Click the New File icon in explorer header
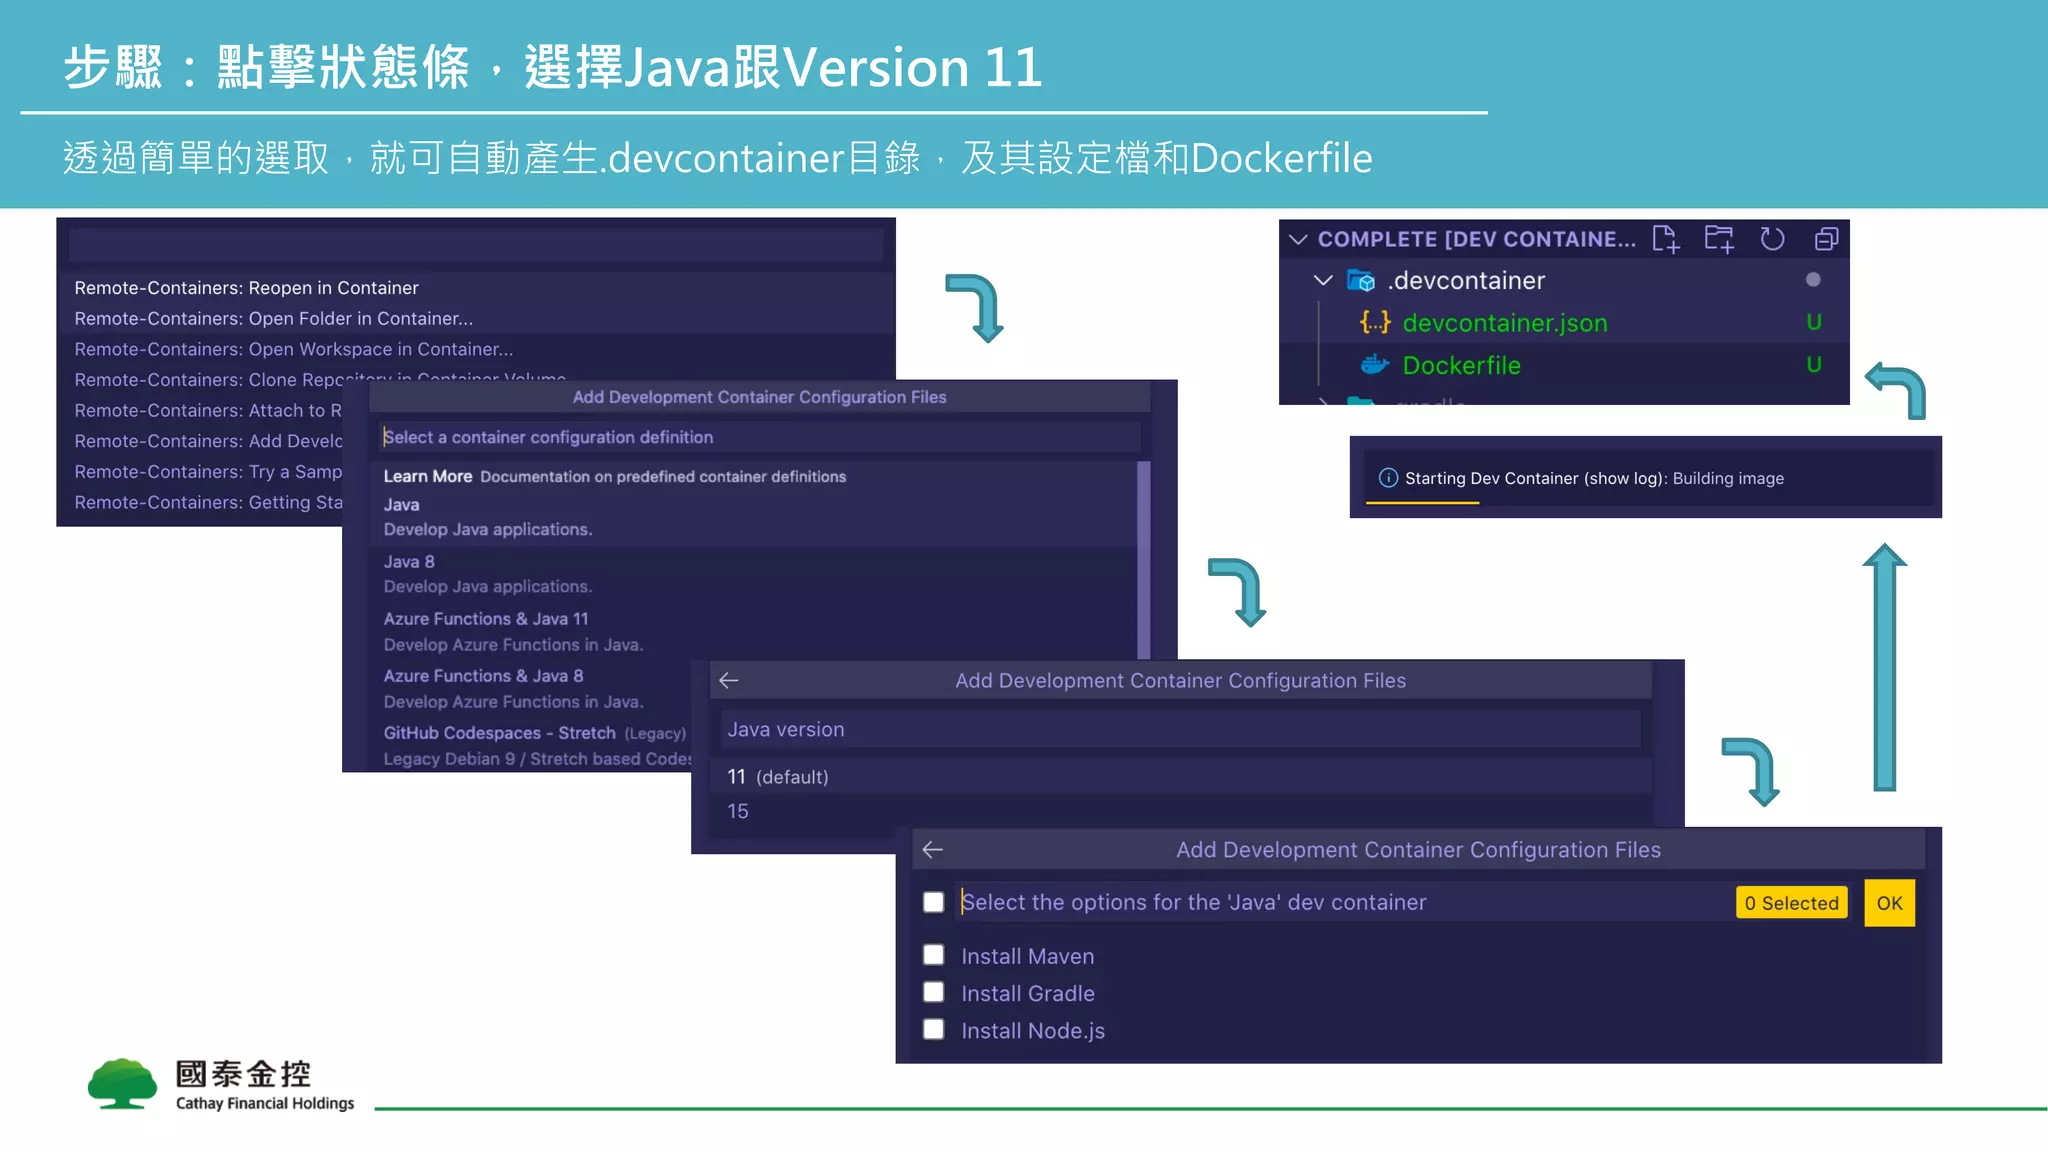The height and width of the screenshot is (1152, 2048). (x=1665, y=239)
